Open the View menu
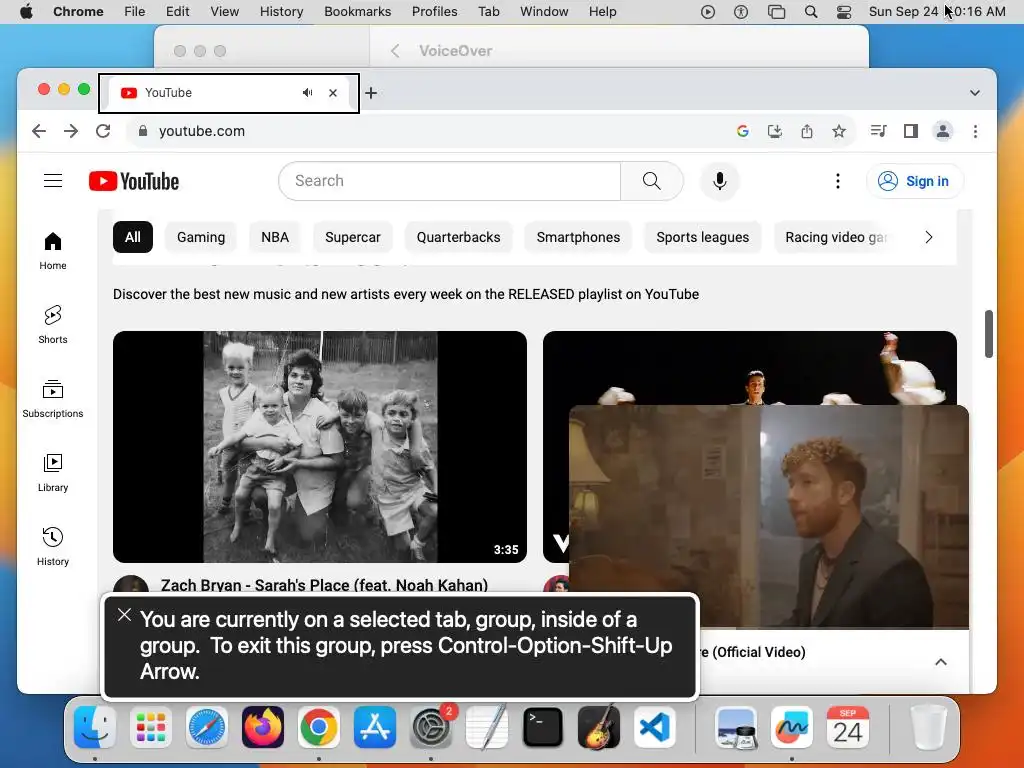 click(x=225, y=12)
